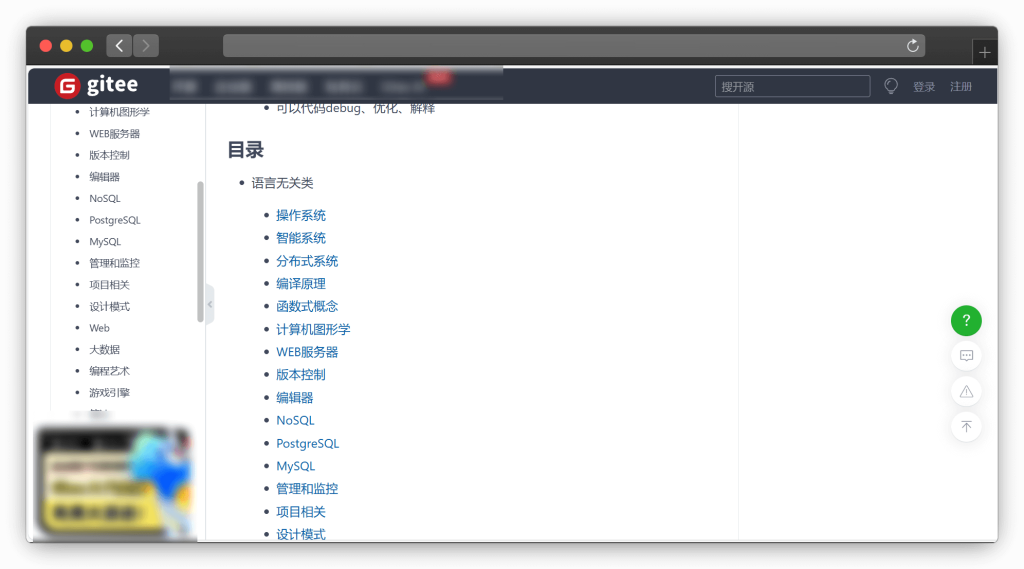The width and height of the screenshot is (1024, 569).
Task: Open the chat feedback bubble icon
Action: tap(966, 356)
